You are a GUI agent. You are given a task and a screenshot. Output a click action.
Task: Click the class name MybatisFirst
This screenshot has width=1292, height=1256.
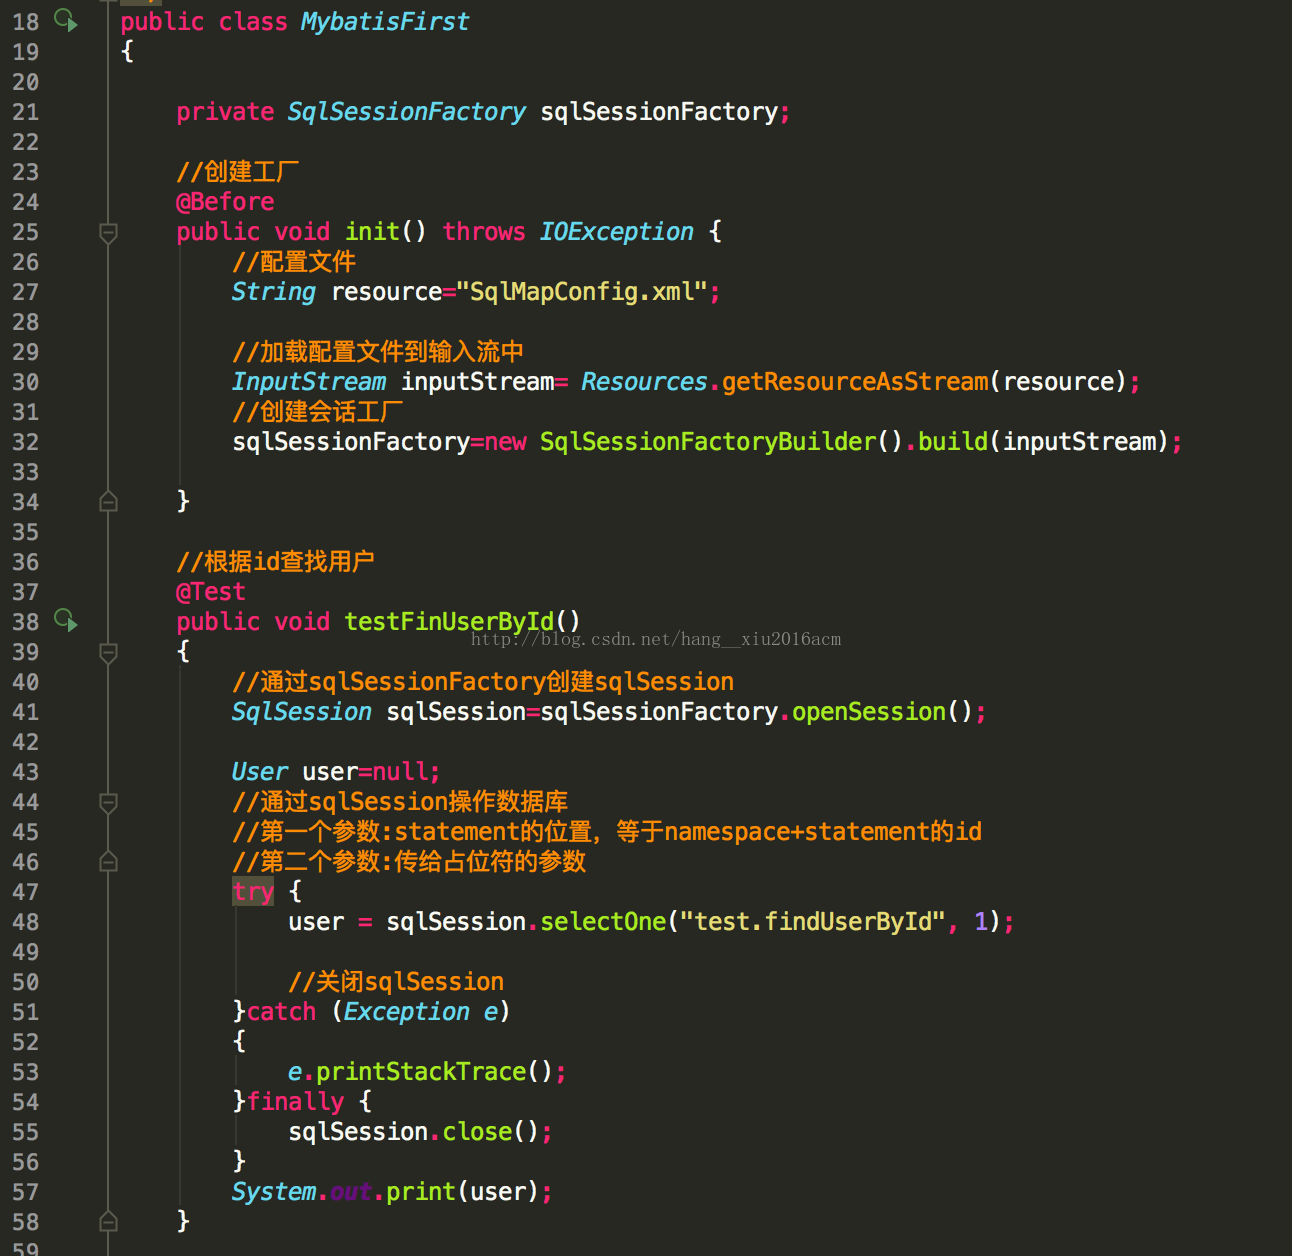385,21
